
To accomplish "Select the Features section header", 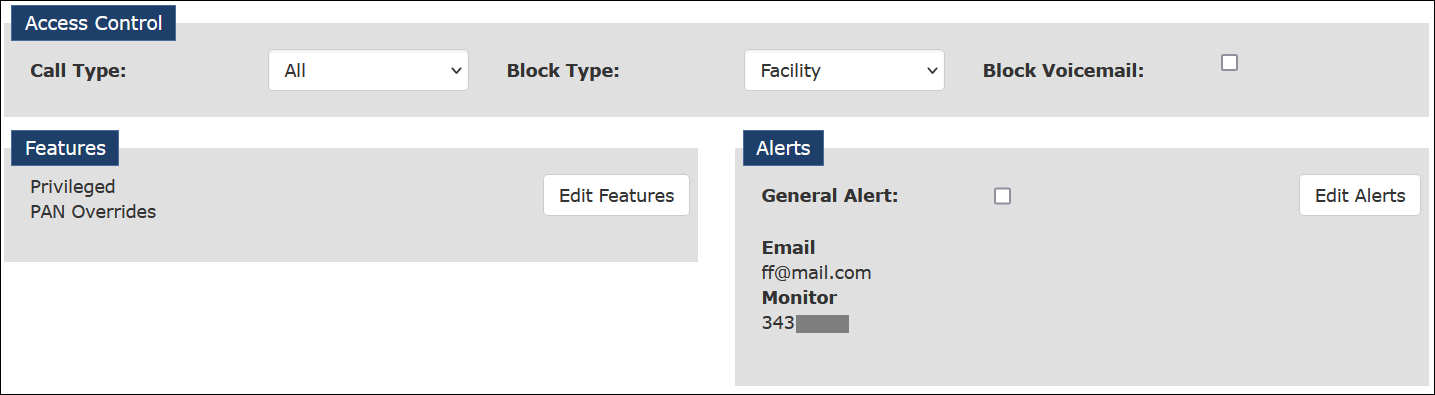I will pos(66,148).
